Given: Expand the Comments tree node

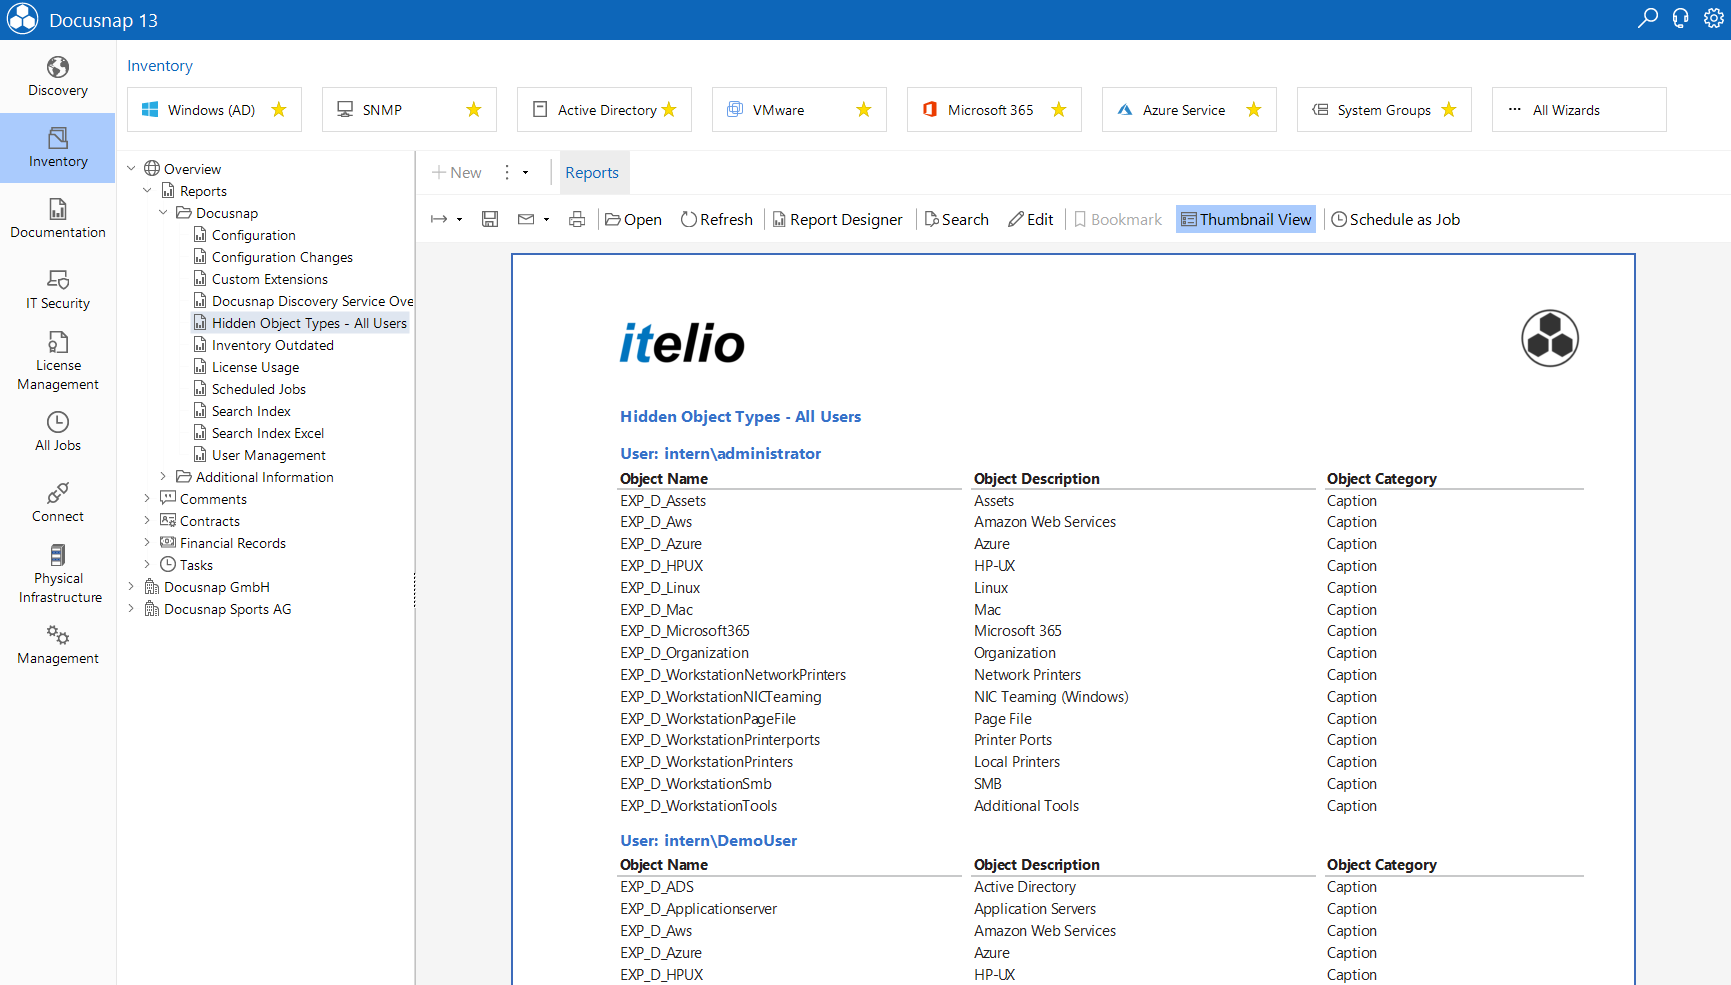Looking at the screenshot, I should coord(147,499).
